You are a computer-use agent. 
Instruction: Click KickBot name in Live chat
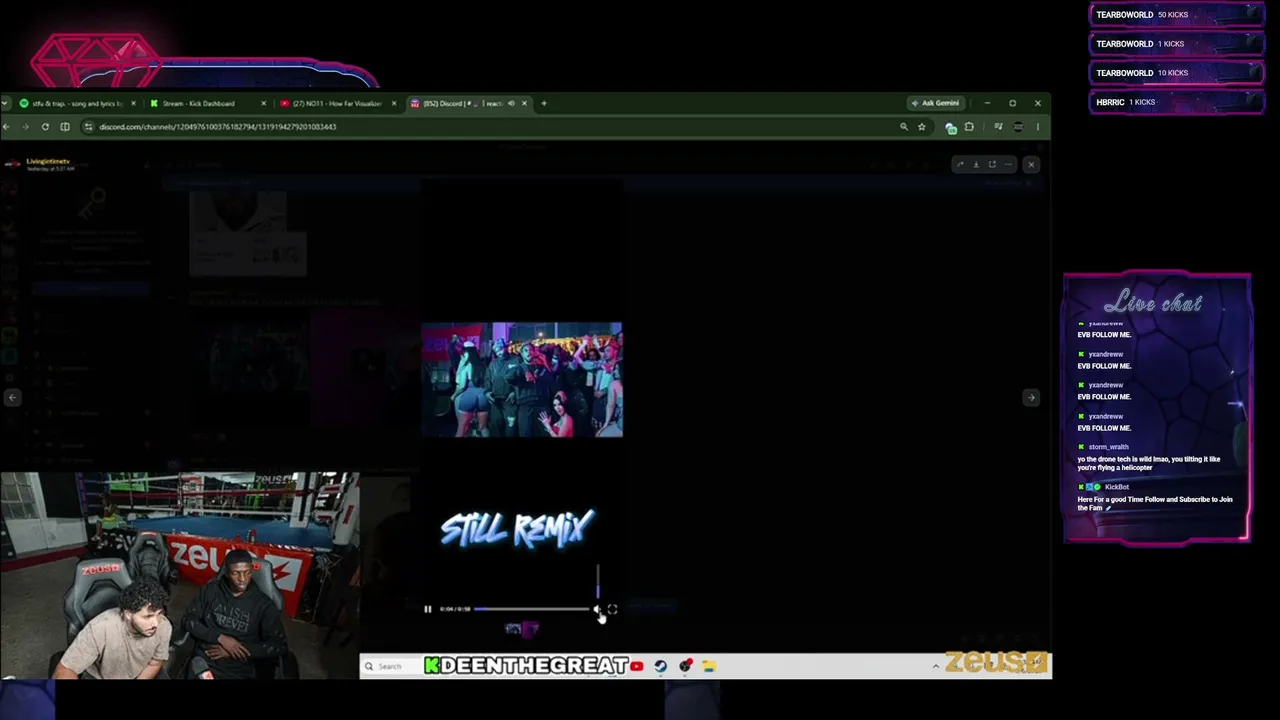click(x=1117, y=487)
